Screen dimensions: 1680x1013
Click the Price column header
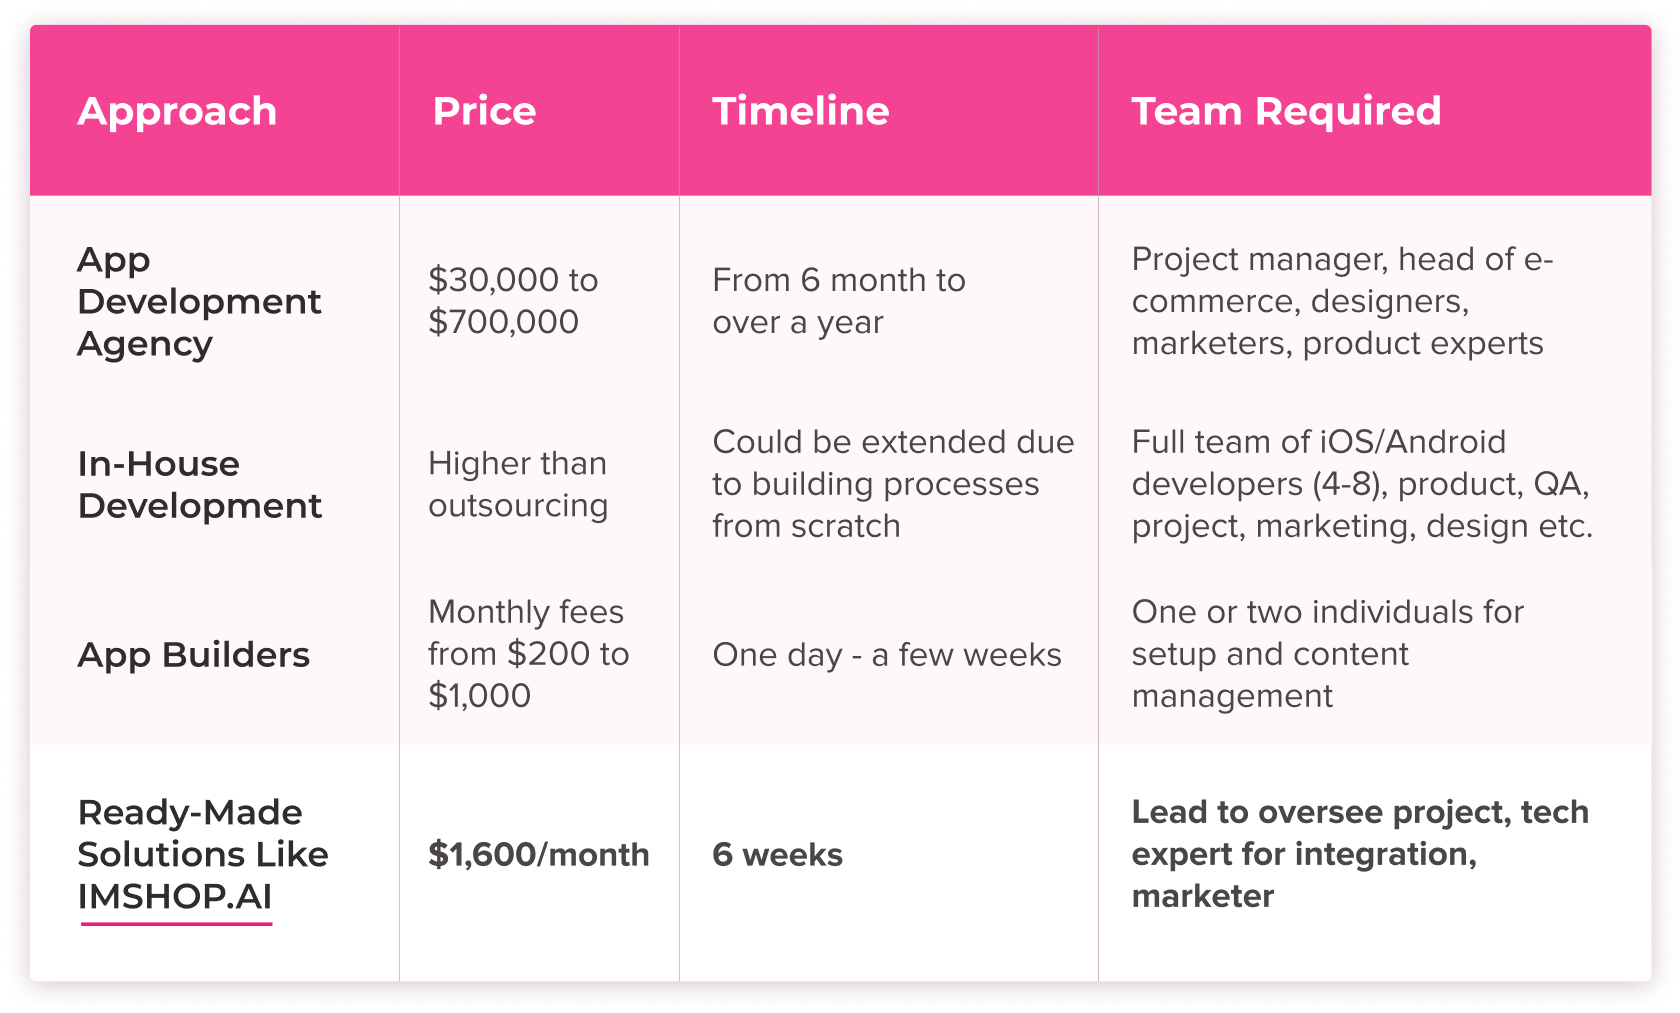(x=484, y=111)
